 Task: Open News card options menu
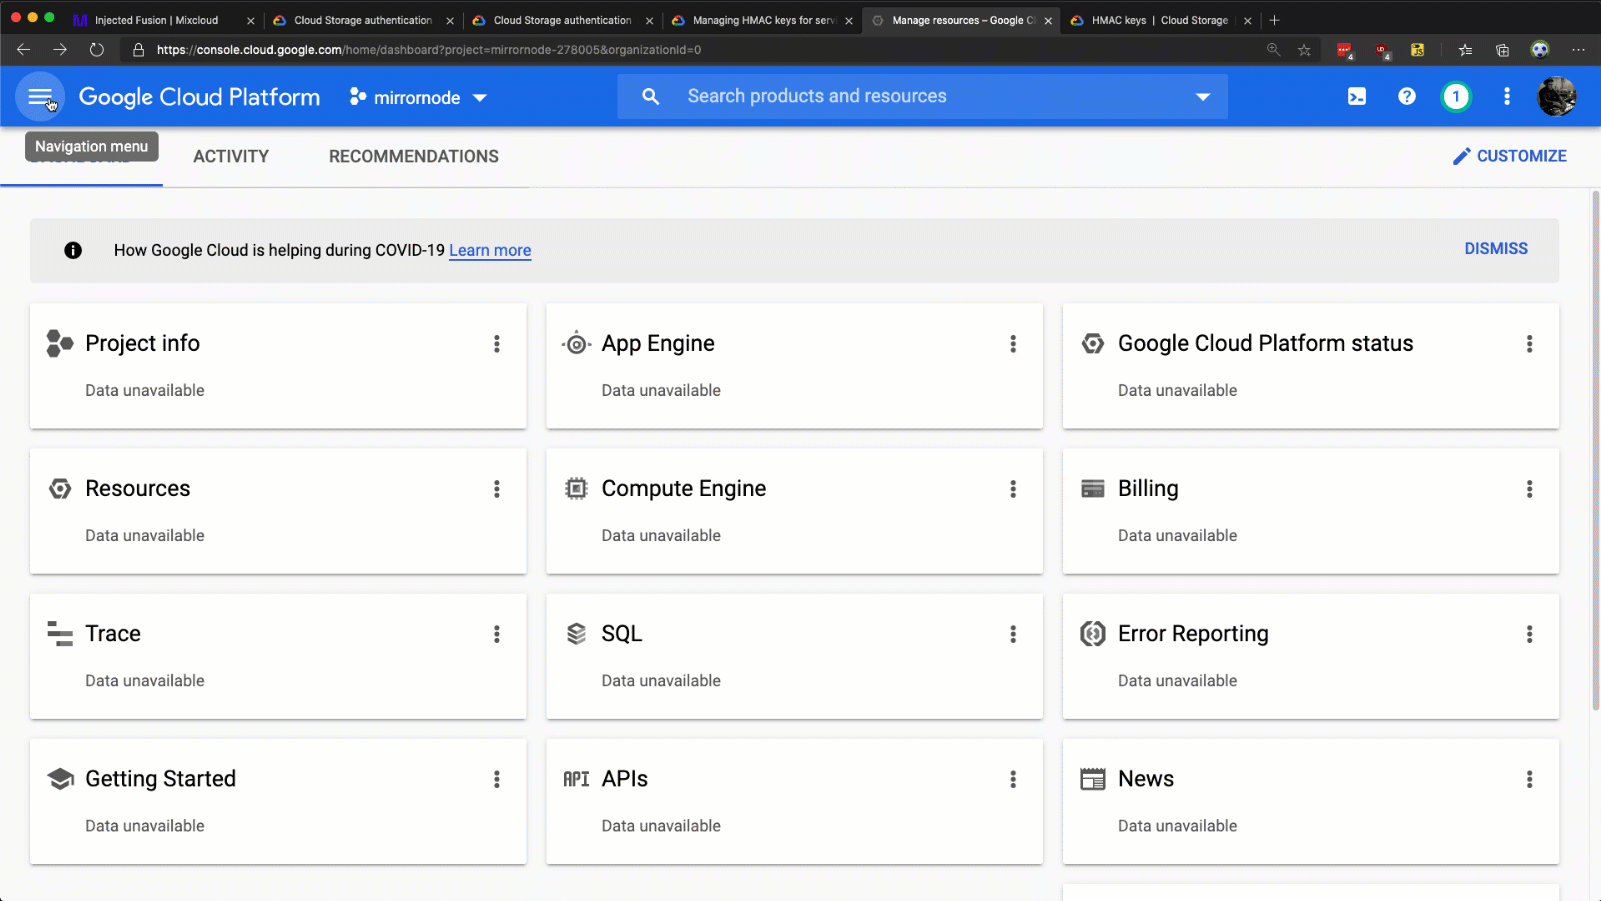pyautogui.click(x=1529, y=779)
